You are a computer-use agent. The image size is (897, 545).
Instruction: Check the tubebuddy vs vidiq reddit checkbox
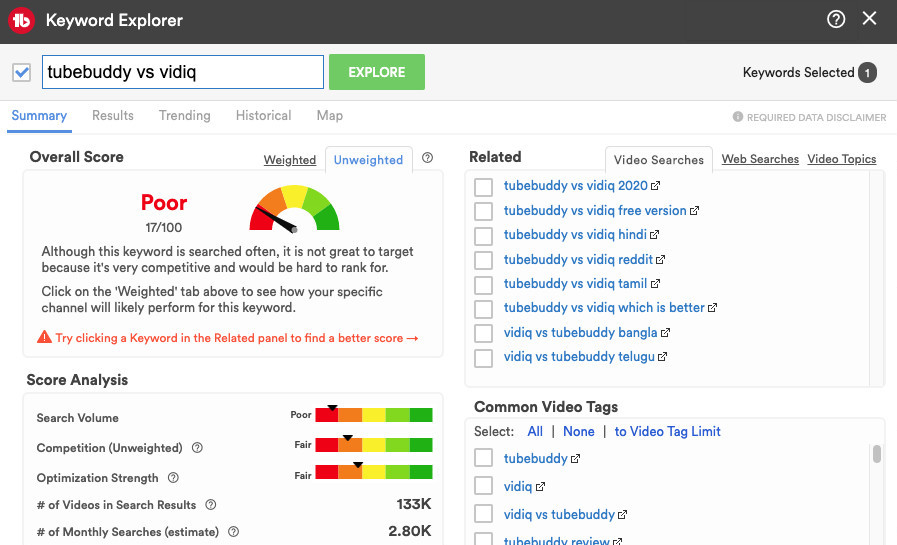(x=483, y=260)
